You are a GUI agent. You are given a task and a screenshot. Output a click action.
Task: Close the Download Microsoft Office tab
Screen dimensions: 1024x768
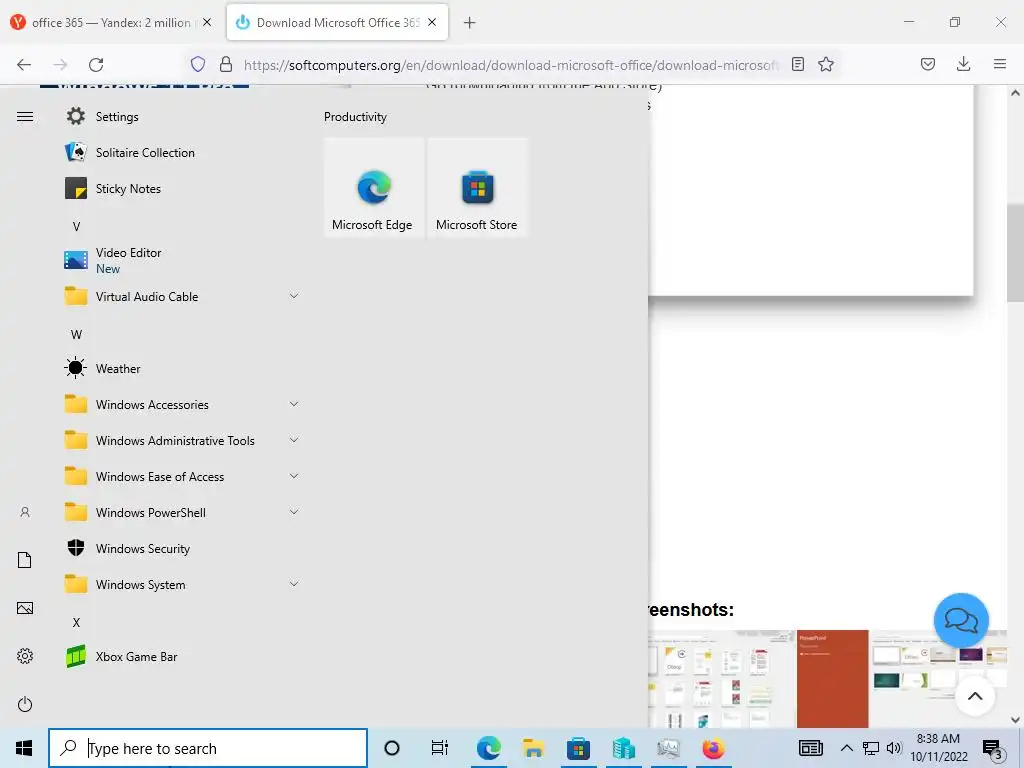[x=432, y=22]
